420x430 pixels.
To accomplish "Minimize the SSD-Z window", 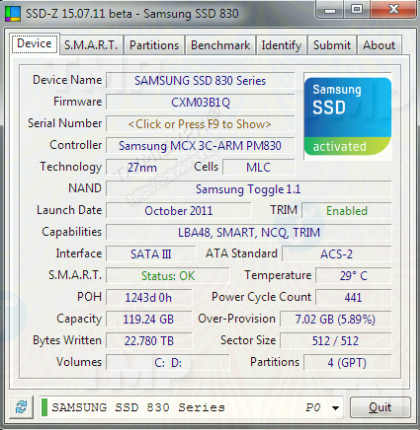I will (x=330, y=10).
